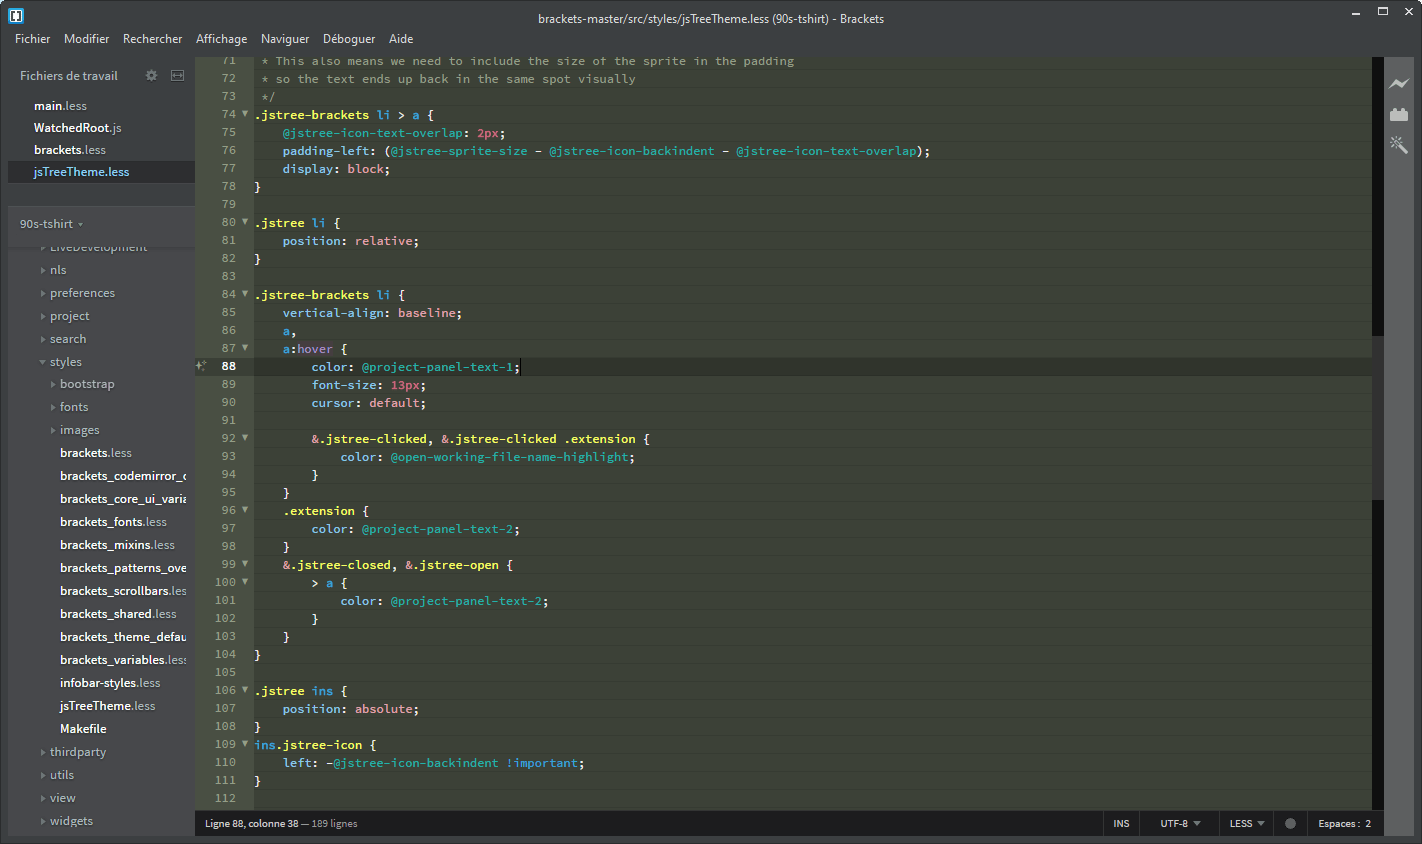Click Ligne 88, colonne 38 to jump to line

click(248, 823)
